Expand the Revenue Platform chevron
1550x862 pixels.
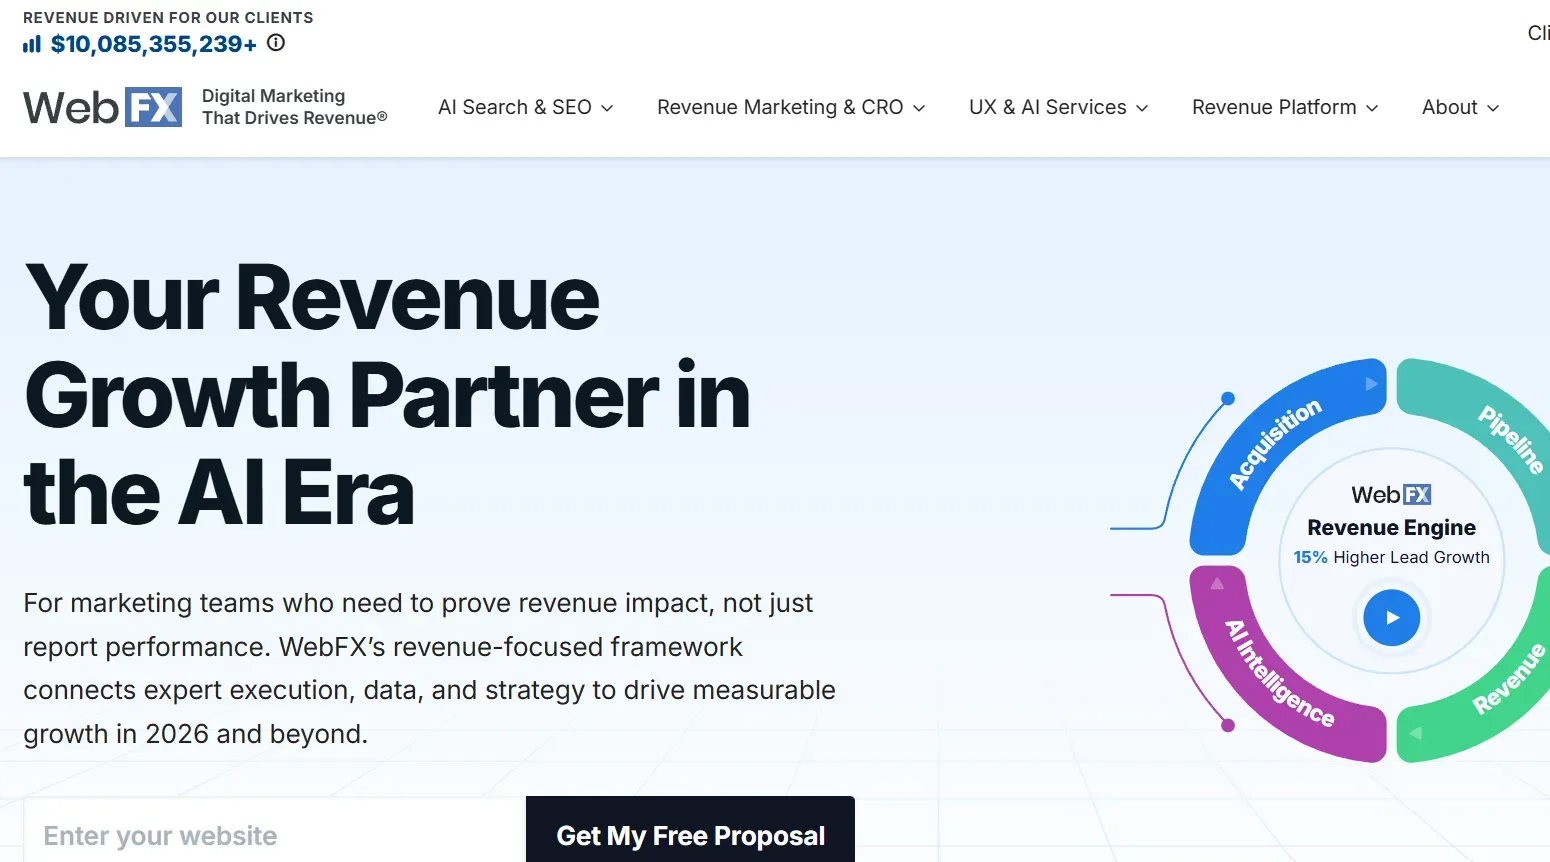1372,108
